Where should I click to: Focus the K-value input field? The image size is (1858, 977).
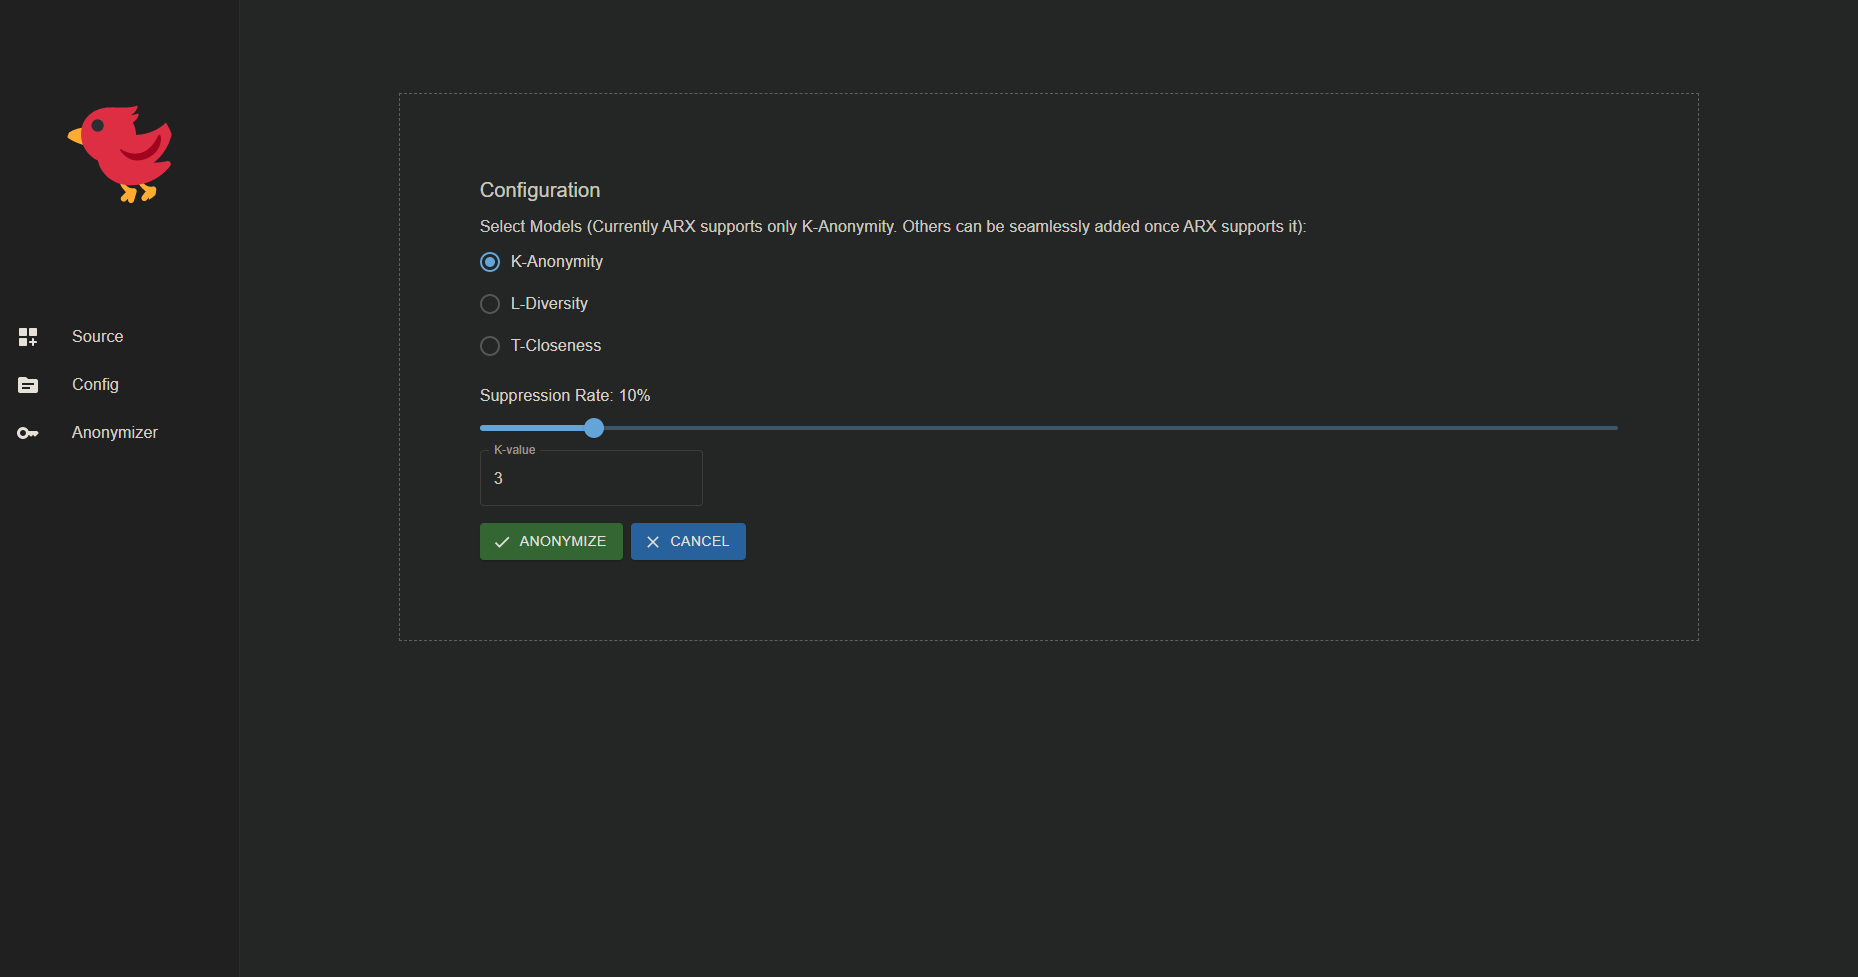(x=590, y=479)
